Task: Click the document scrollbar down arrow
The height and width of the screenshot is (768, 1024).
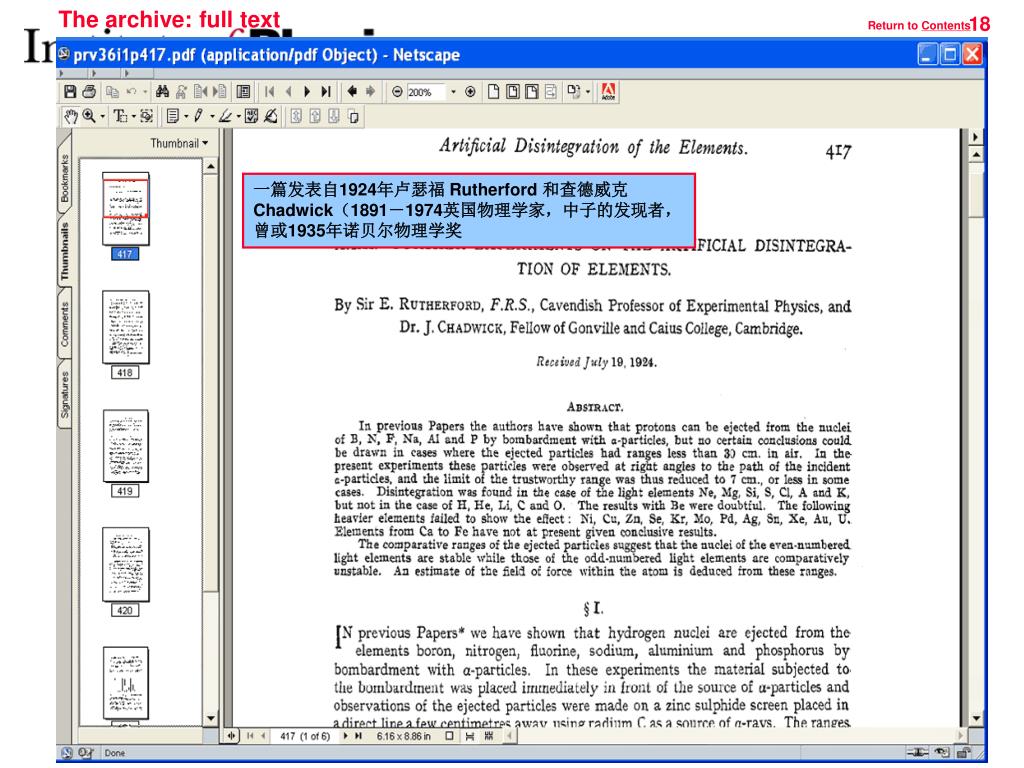Action: [976, 718]
